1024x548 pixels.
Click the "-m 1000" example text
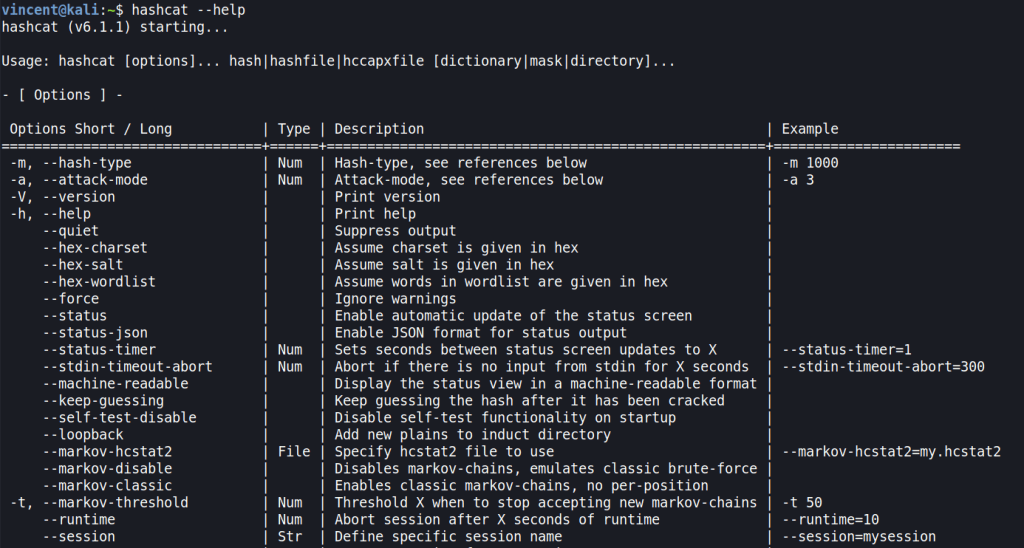[810, 163]
